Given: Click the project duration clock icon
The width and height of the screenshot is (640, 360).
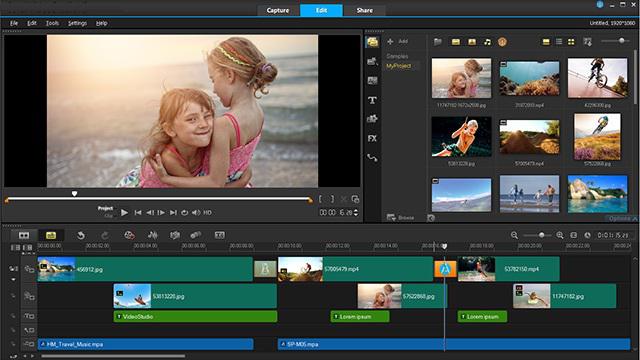Looking at the screenshot, I should coord(587,235).
